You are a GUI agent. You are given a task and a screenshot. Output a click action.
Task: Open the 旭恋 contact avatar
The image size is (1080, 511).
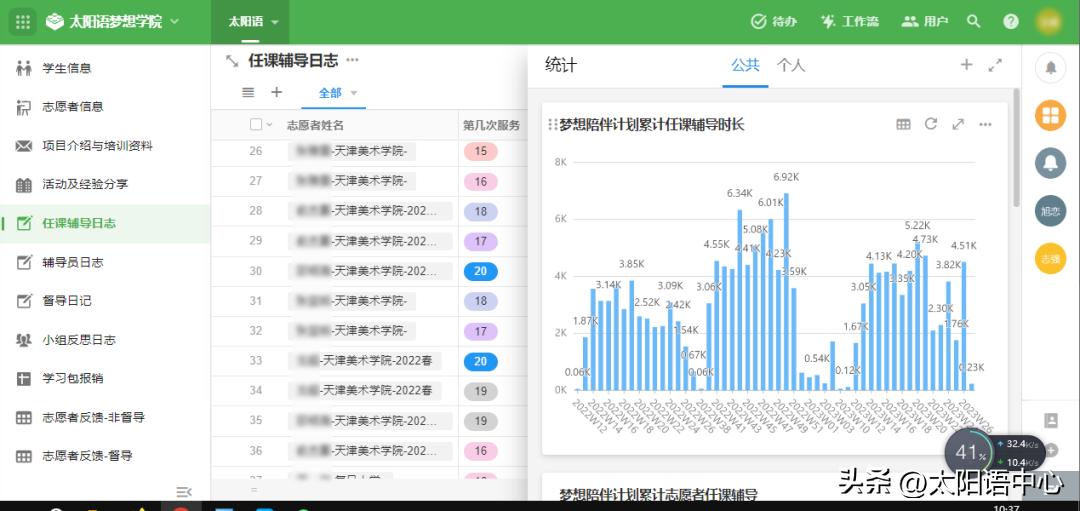(1050, 211)
